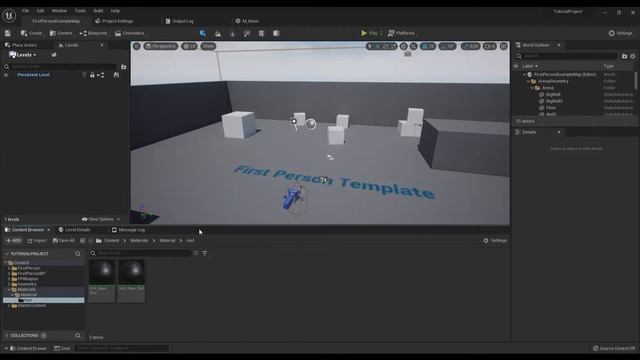
Task: Click the Save current level icon
Action: coord(7,33)
